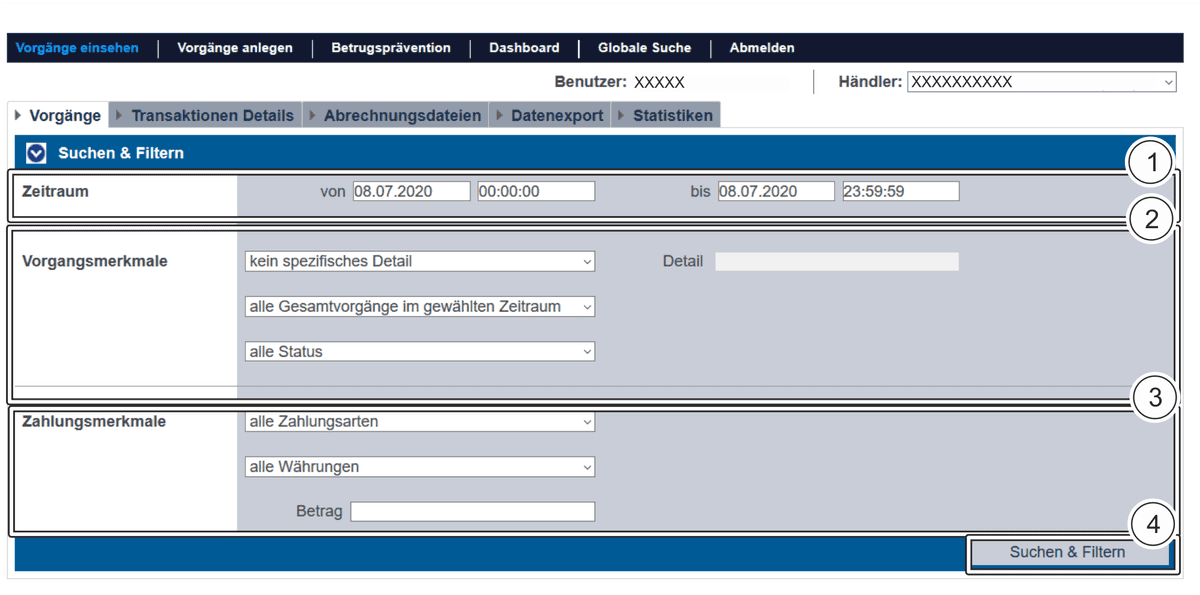Click Abmelden to log out
This screenshot has width=1200, height=595.
(762, 48)
